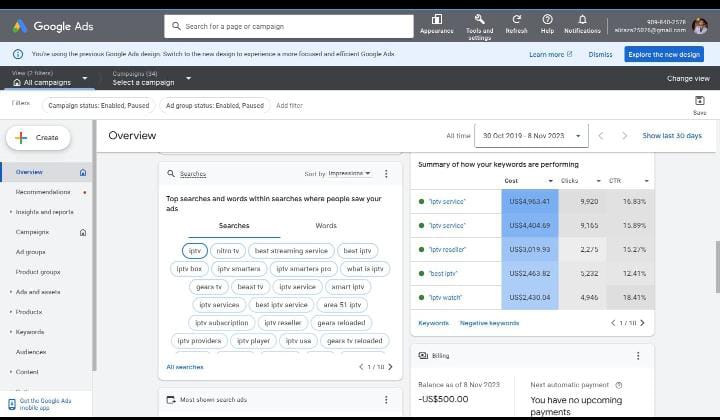The height and width of the screenshot is (420, 720).
Task: Click the 'iptv watch' keyword row link
Action: pos(445,298)
